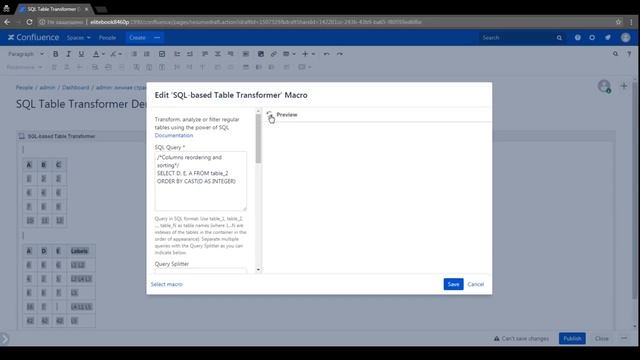640x360 pixels.
Task: Undo the last edit
Action: point(327,54)
